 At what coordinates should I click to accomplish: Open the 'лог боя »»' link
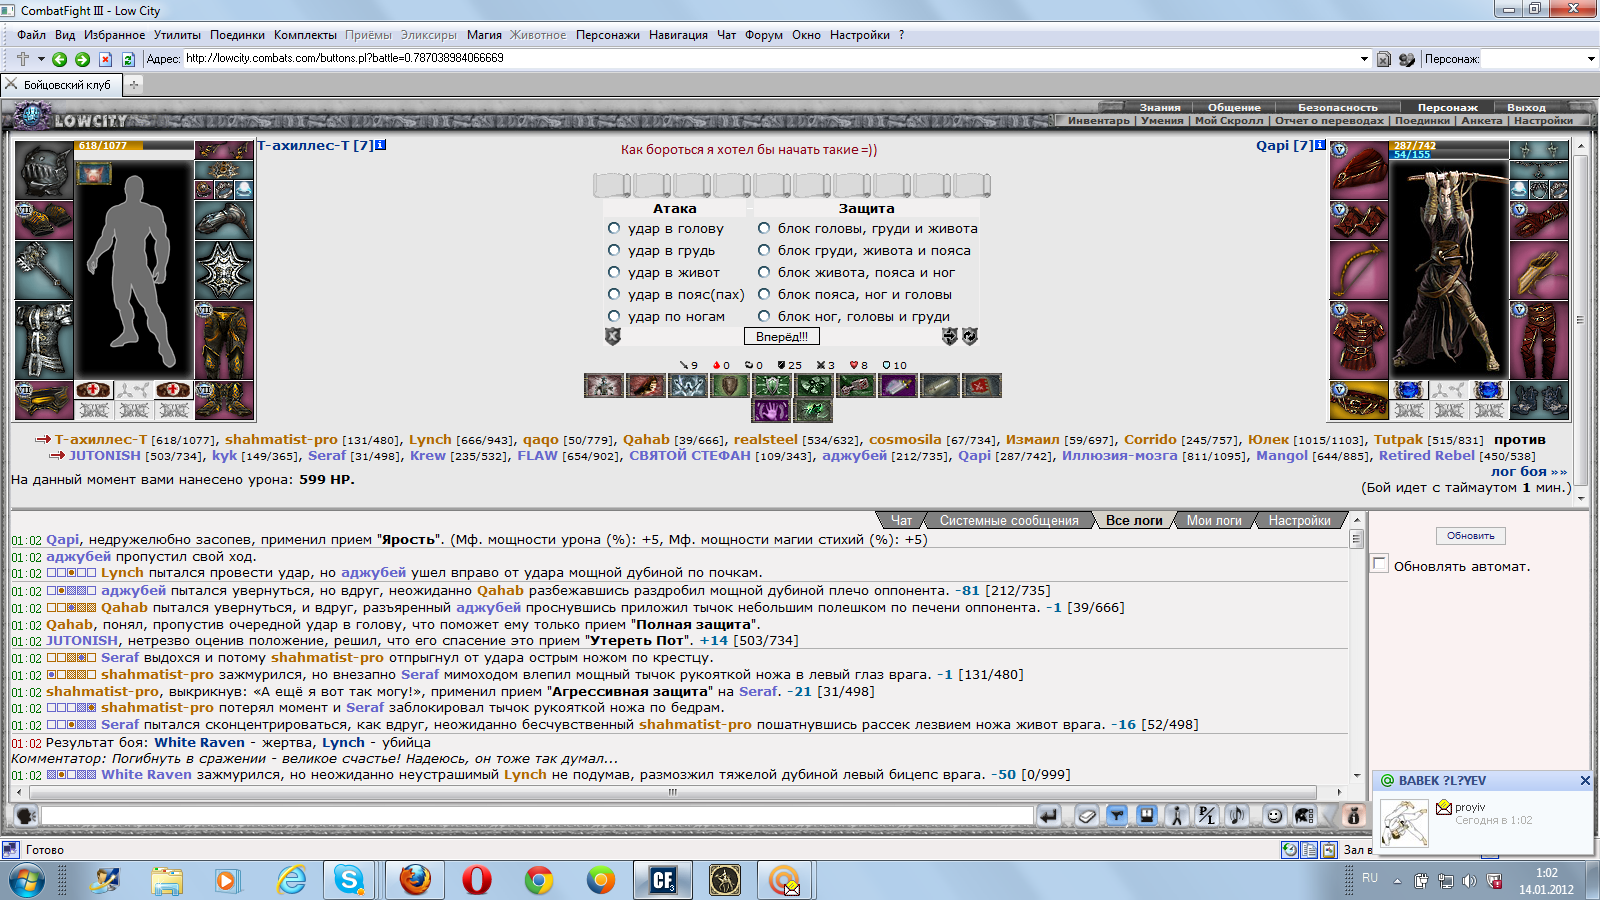[1529, 471]
